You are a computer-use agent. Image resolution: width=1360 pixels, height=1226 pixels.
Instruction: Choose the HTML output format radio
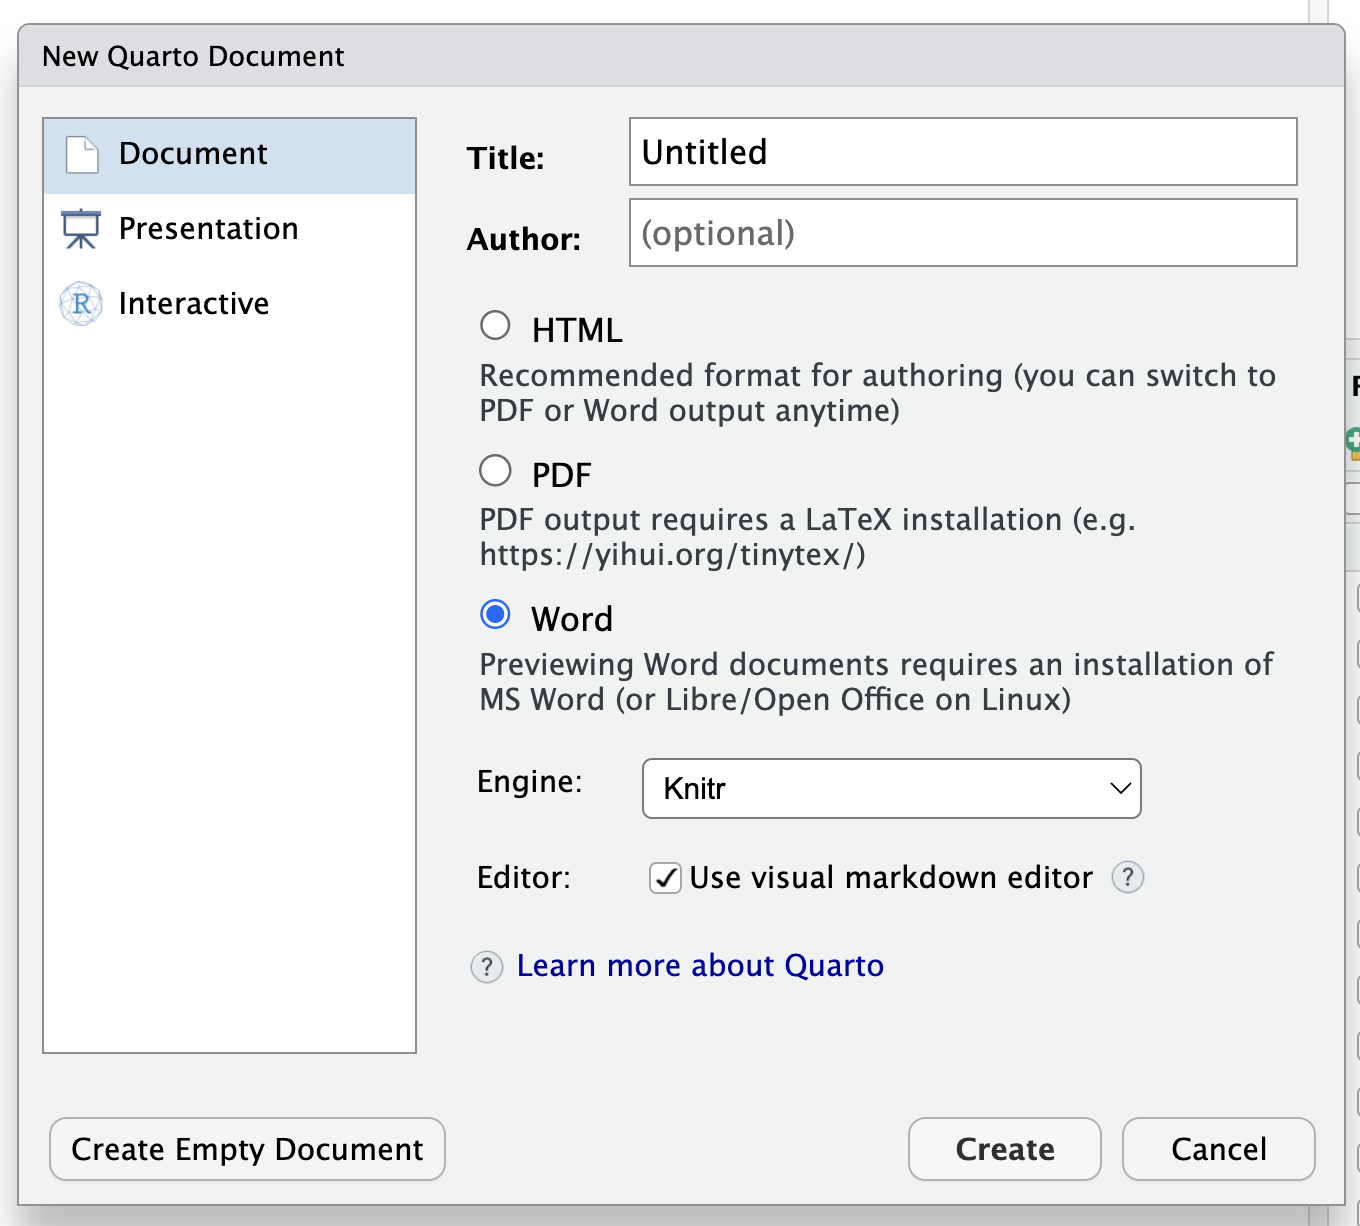[x=495, y=326]
